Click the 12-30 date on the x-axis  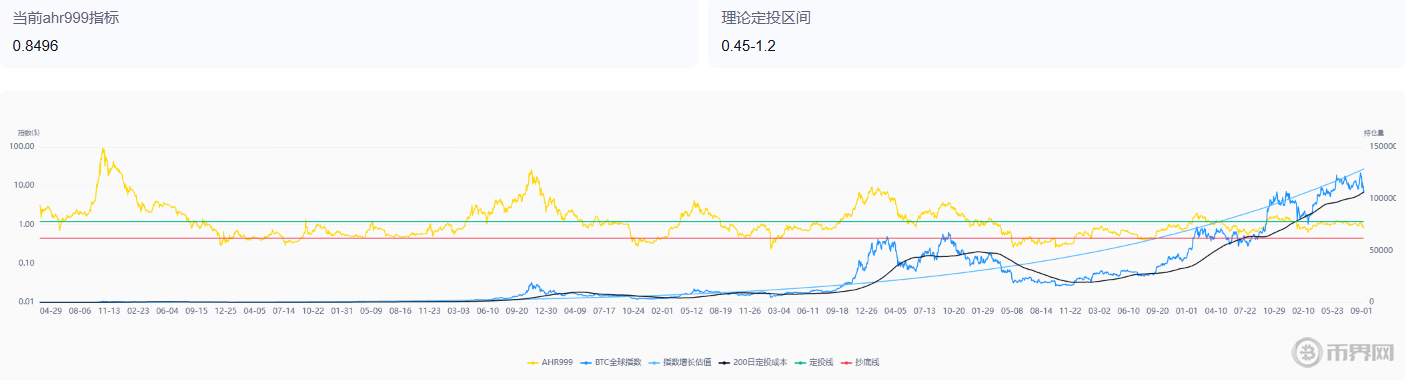coord(545,311)
